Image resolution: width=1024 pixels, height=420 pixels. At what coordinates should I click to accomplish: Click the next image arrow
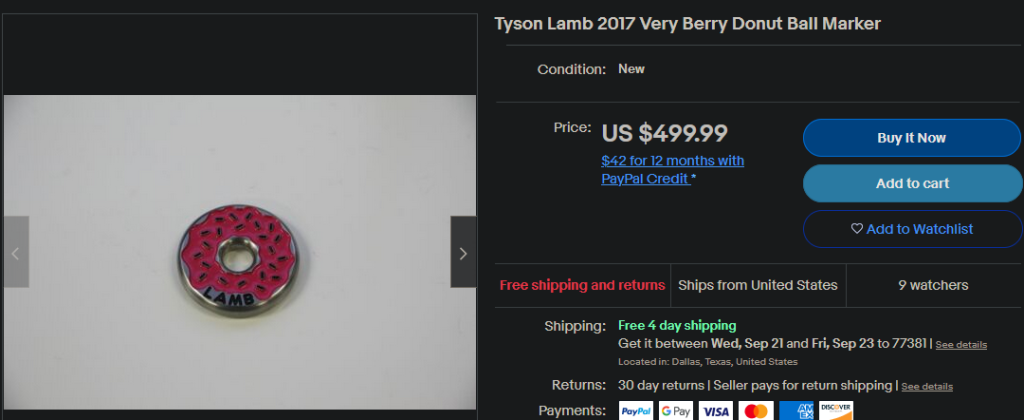pos(463,253)
